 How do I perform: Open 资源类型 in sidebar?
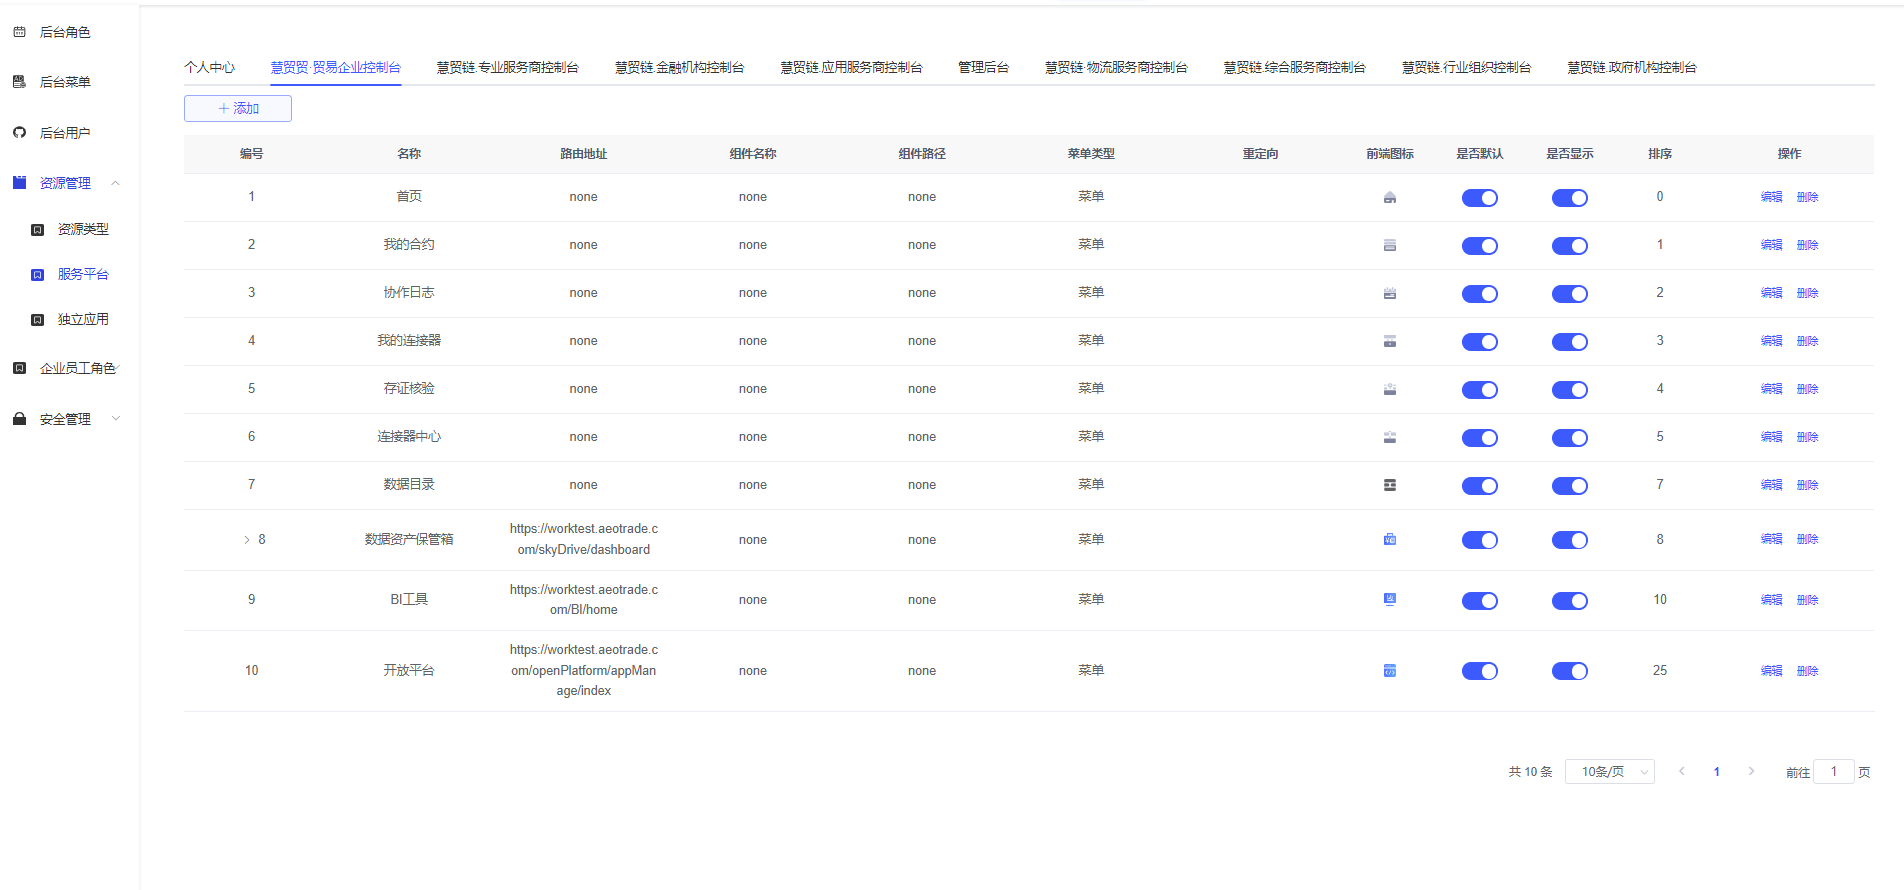coord(83,229)
